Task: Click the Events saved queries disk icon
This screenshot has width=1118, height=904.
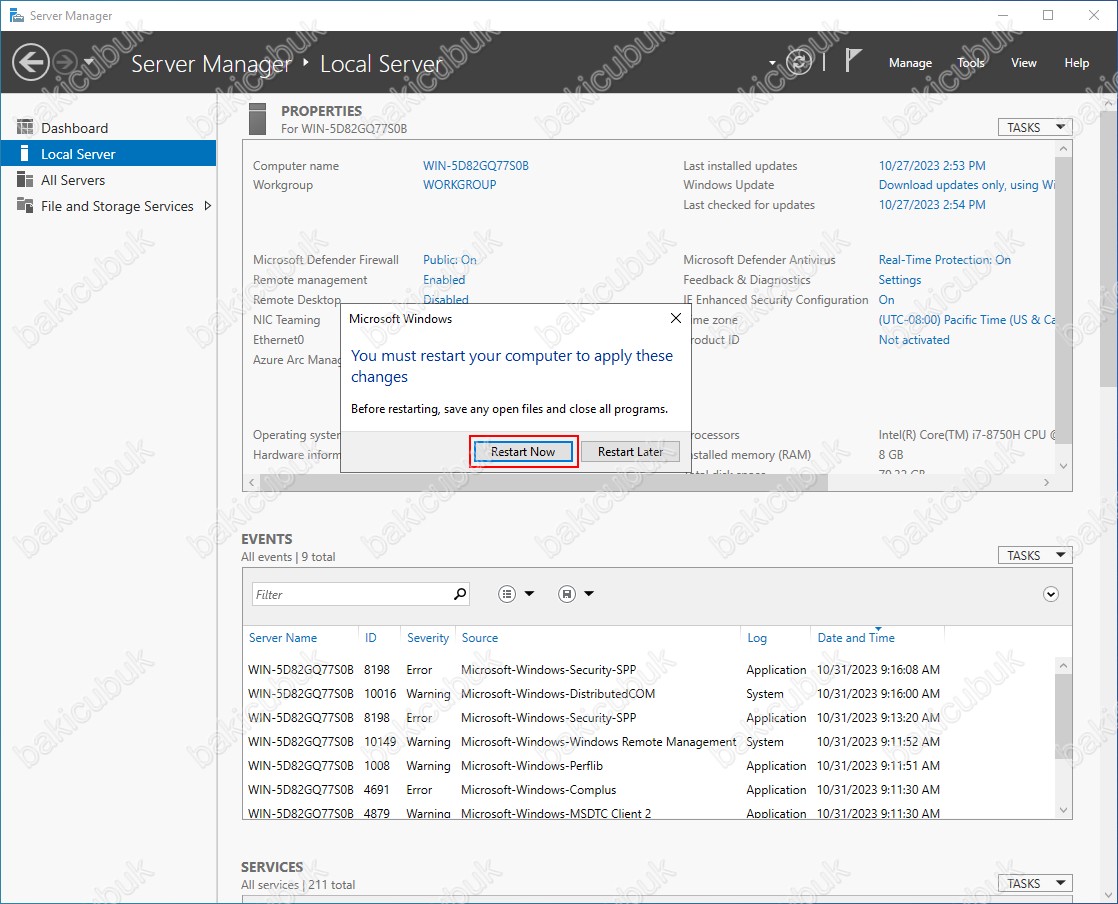Action: tap(567, 594)
